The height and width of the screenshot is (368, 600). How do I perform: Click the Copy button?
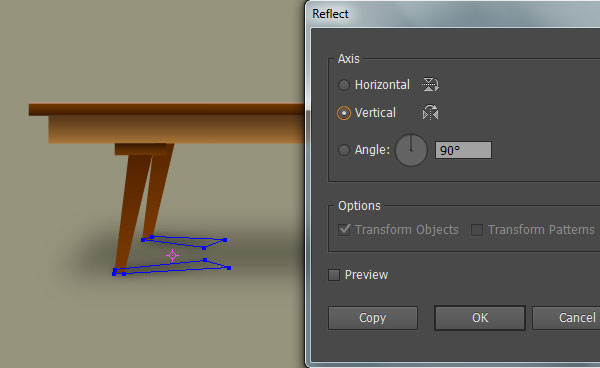(373, 318)
